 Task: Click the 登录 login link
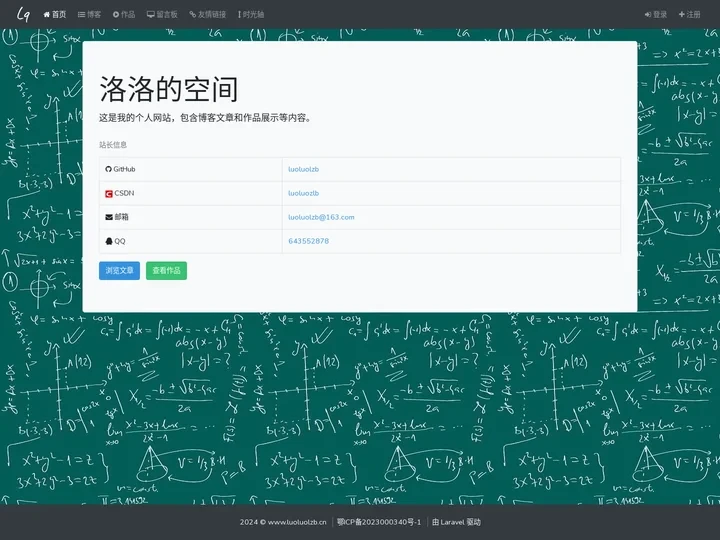point(656,15)
